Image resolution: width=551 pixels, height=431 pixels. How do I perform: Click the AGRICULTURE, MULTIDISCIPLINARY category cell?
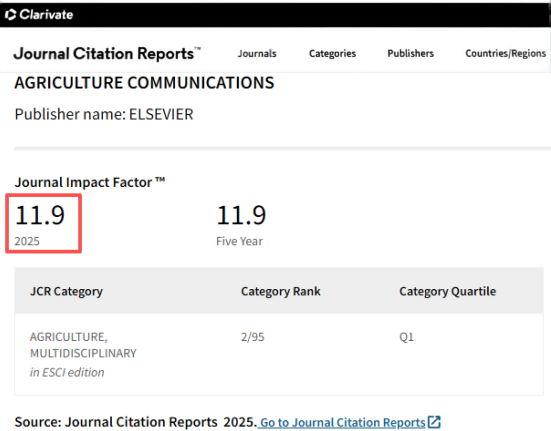click(83, 345)
